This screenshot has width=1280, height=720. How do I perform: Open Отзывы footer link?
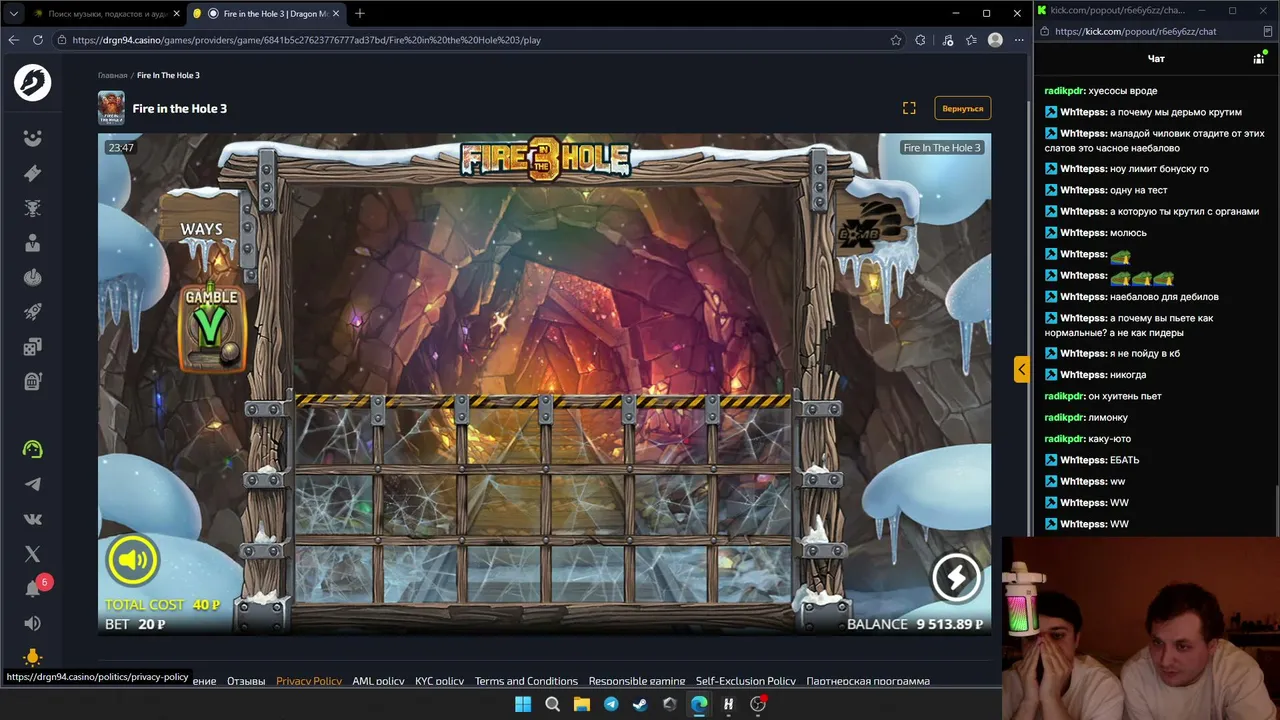pos(246,681)
